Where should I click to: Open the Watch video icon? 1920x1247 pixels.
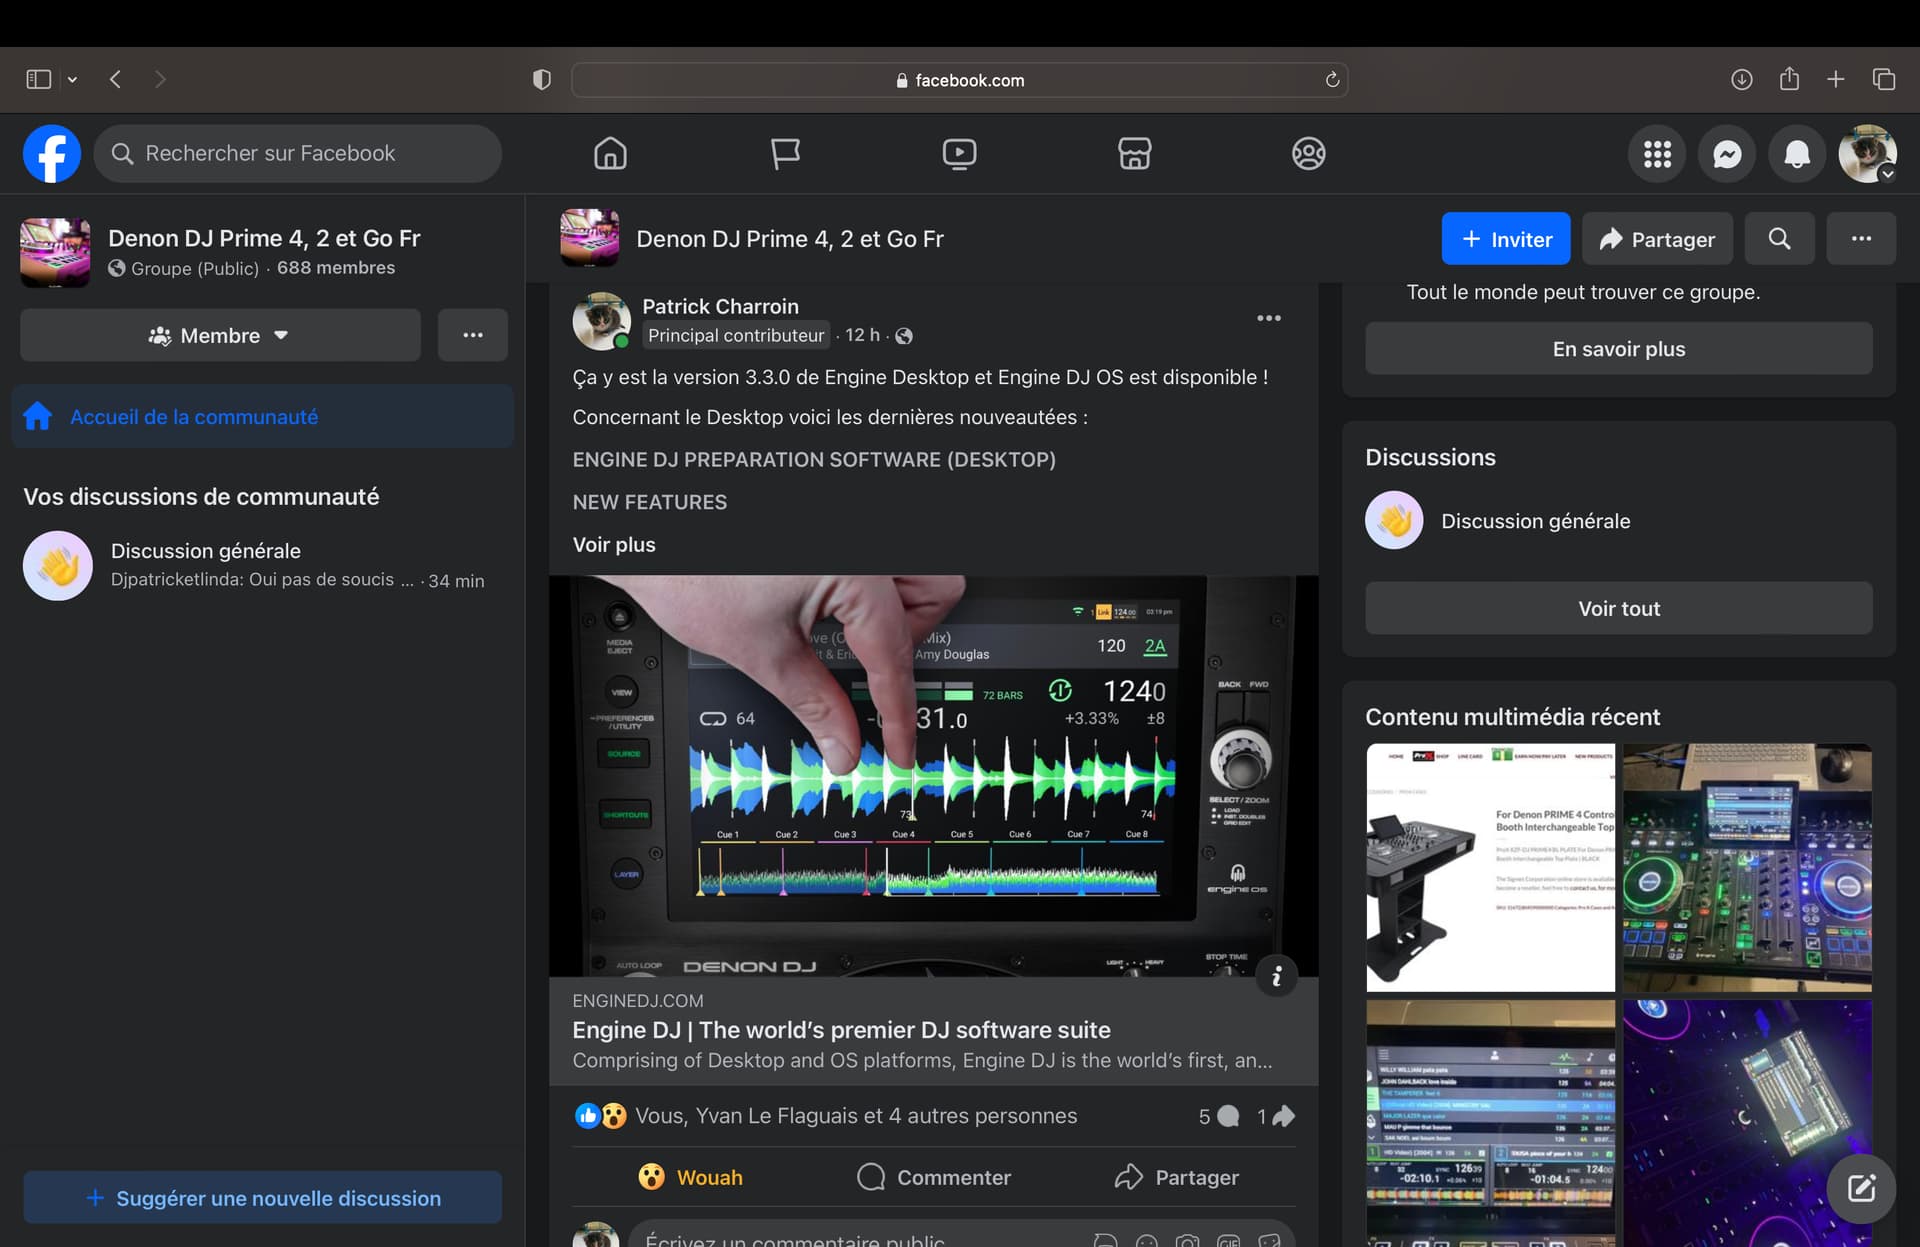point(959,154)
